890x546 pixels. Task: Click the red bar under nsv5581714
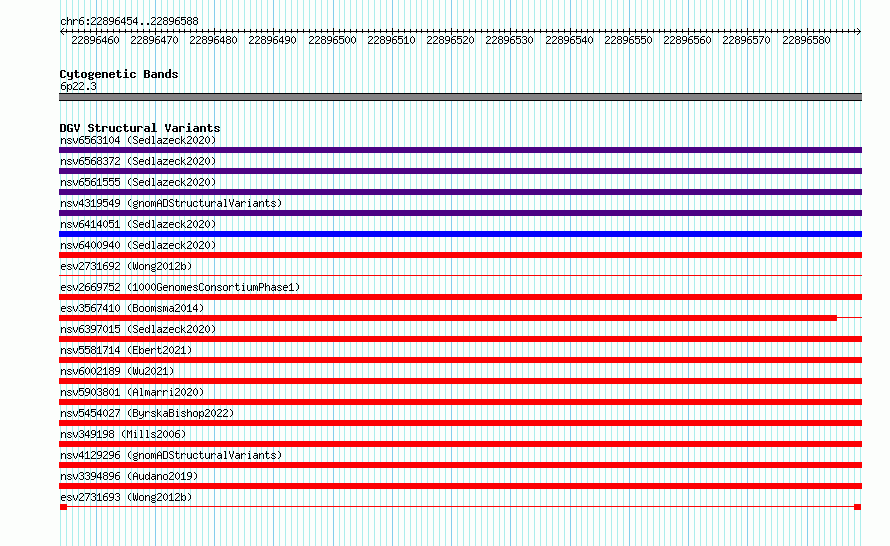460,360
